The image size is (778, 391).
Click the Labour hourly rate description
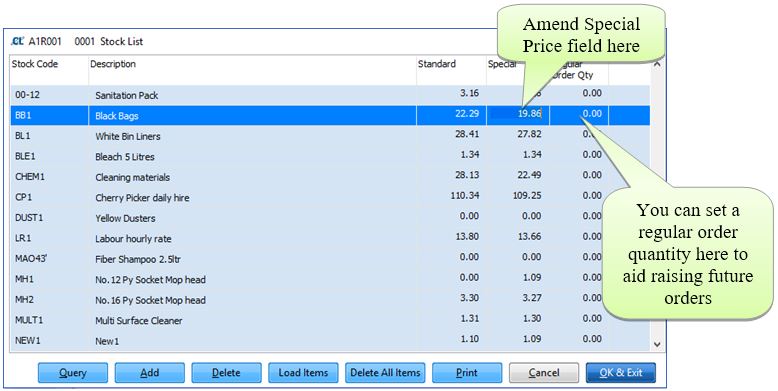133,239
